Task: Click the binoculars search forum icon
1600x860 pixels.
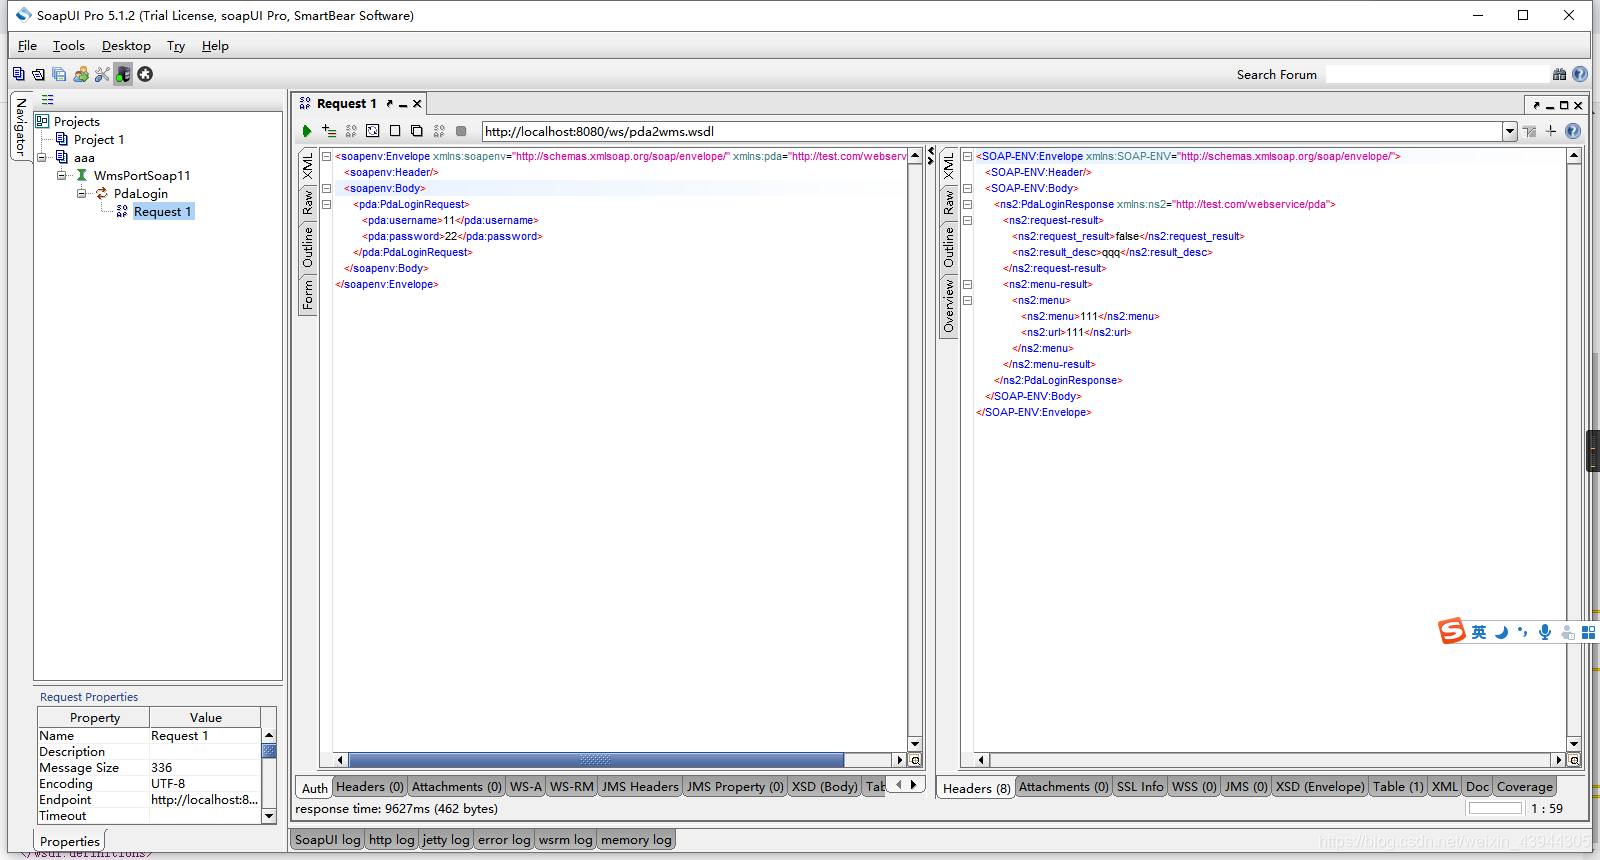Action: point(1559,74)
